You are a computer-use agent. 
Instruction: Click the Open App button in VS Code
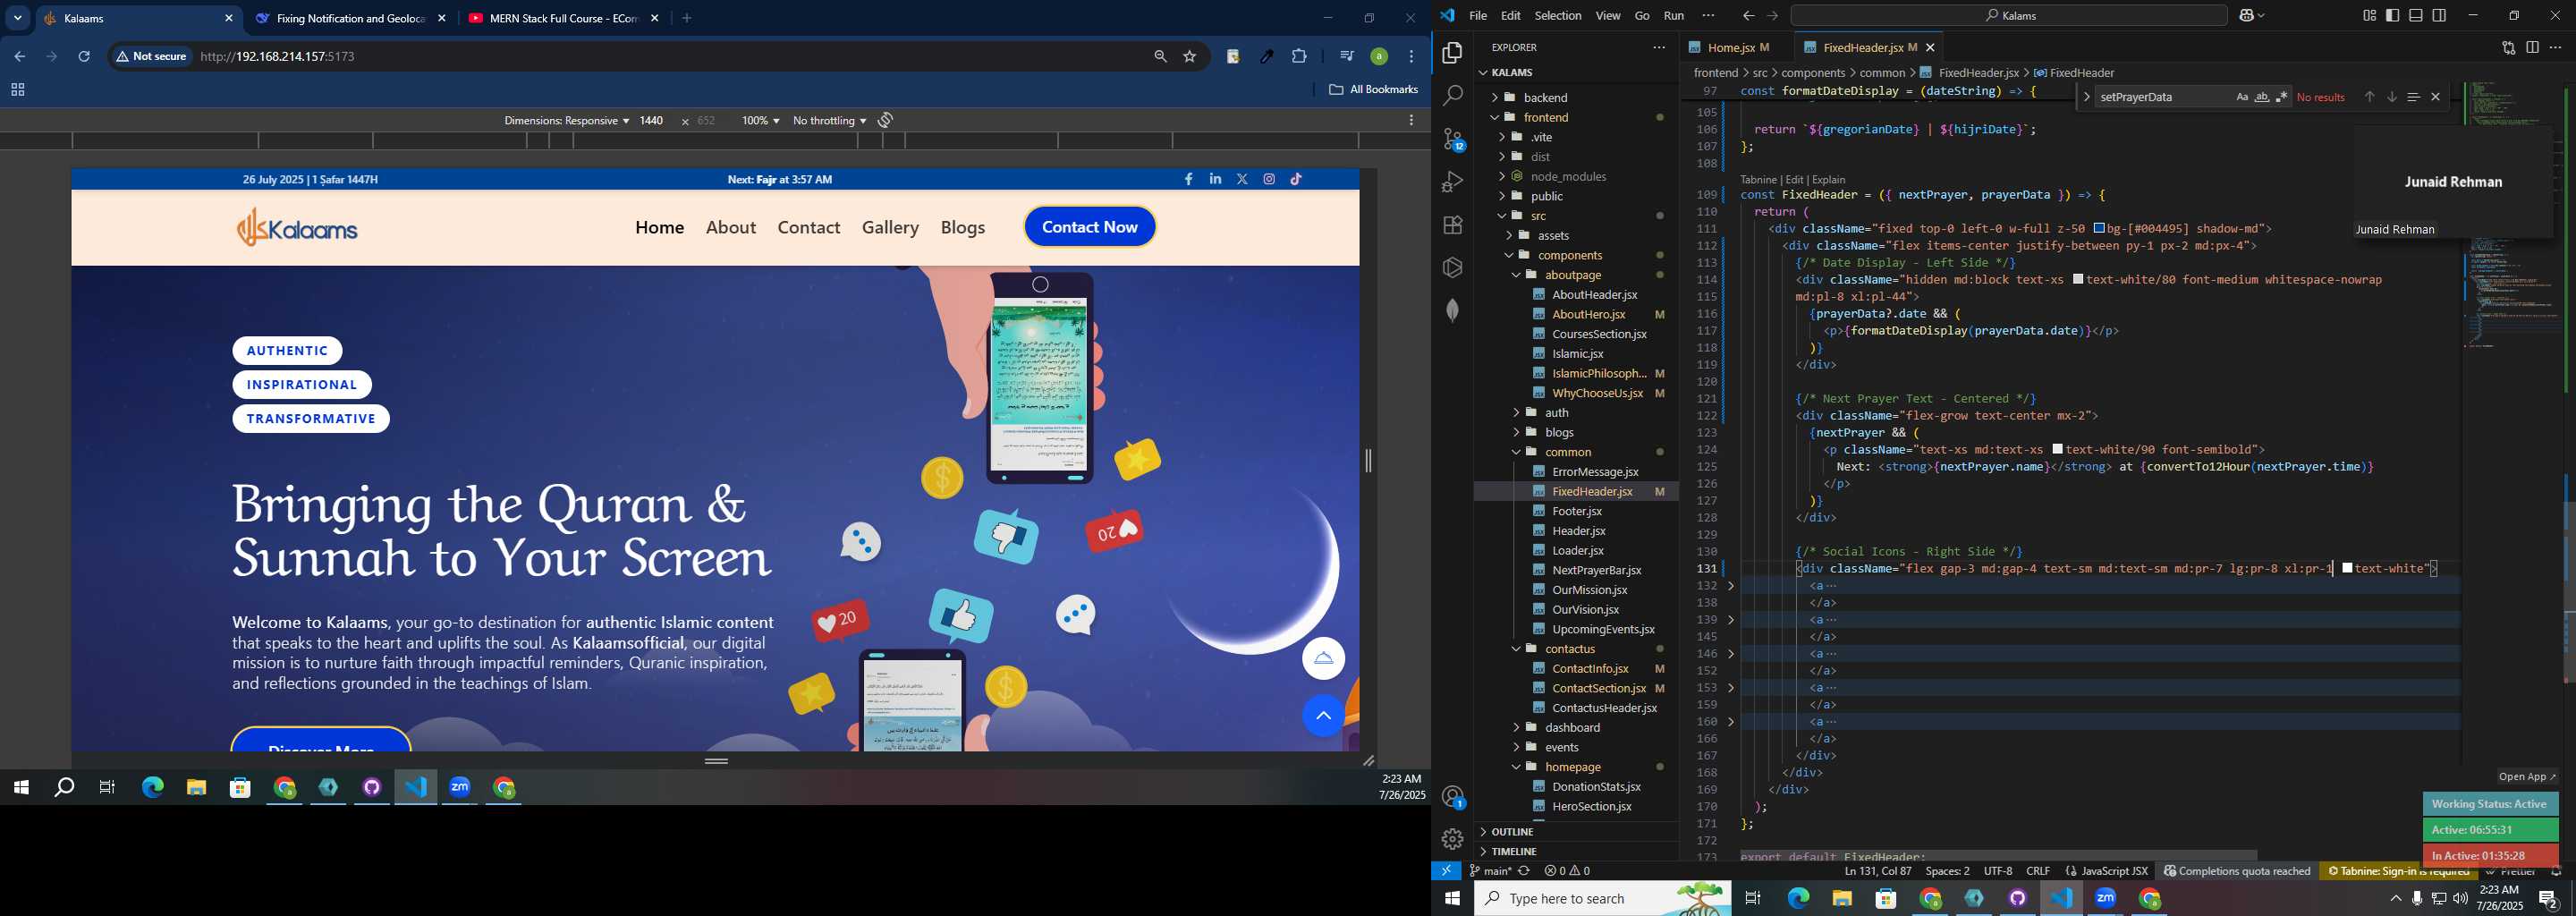click(x=2527, y=777)
